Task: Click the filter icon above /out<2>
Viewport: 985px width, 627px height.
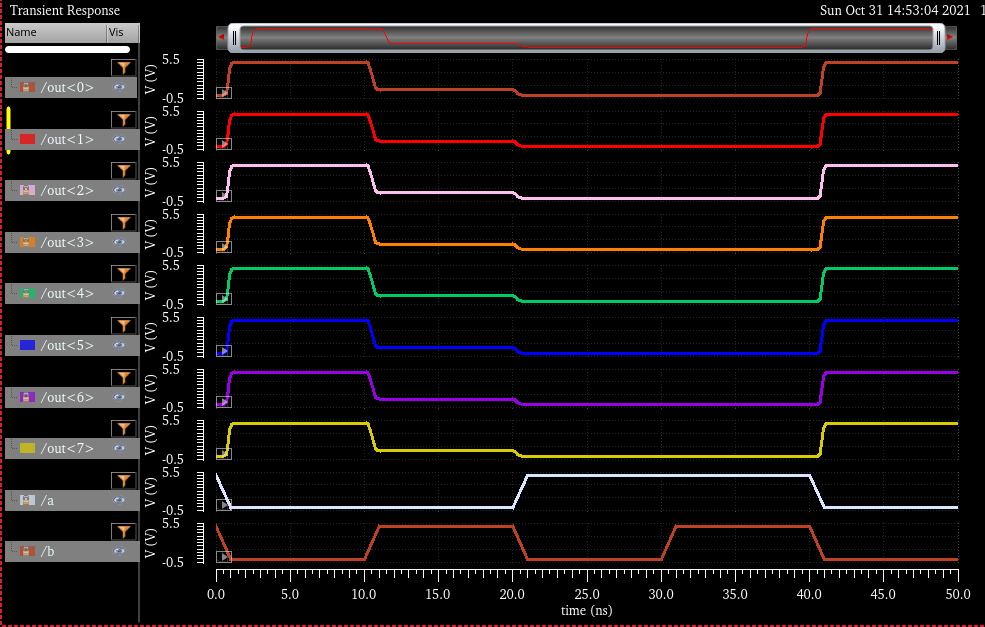Action: [x=124, y=170]
